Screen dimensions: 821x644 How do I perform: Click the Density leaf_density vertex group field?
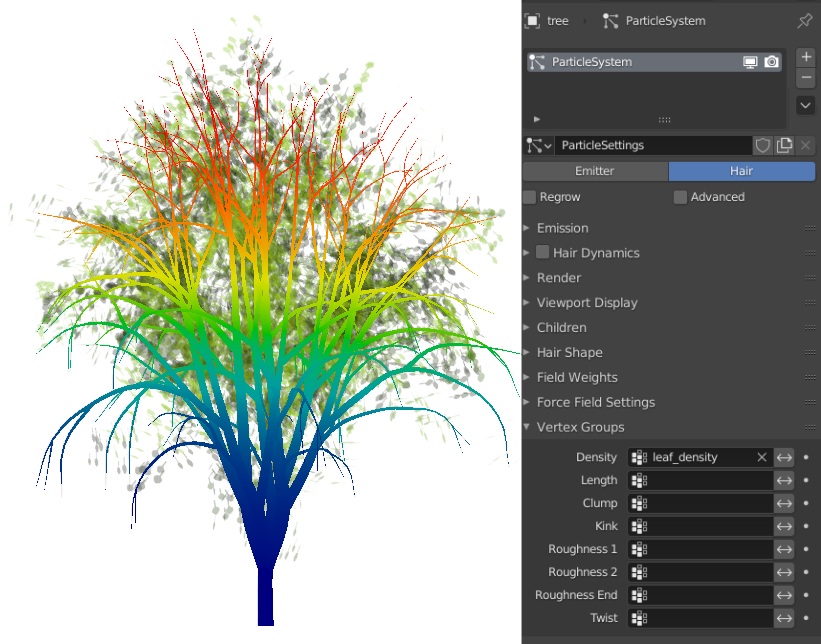click(x=701, y=458)
